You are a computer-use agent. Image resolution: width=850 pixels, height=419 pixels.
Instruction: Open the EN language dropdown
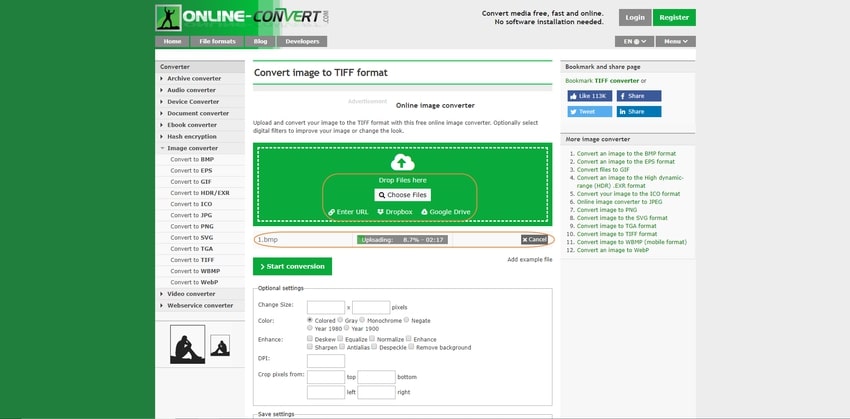click(x=635, y=42)
